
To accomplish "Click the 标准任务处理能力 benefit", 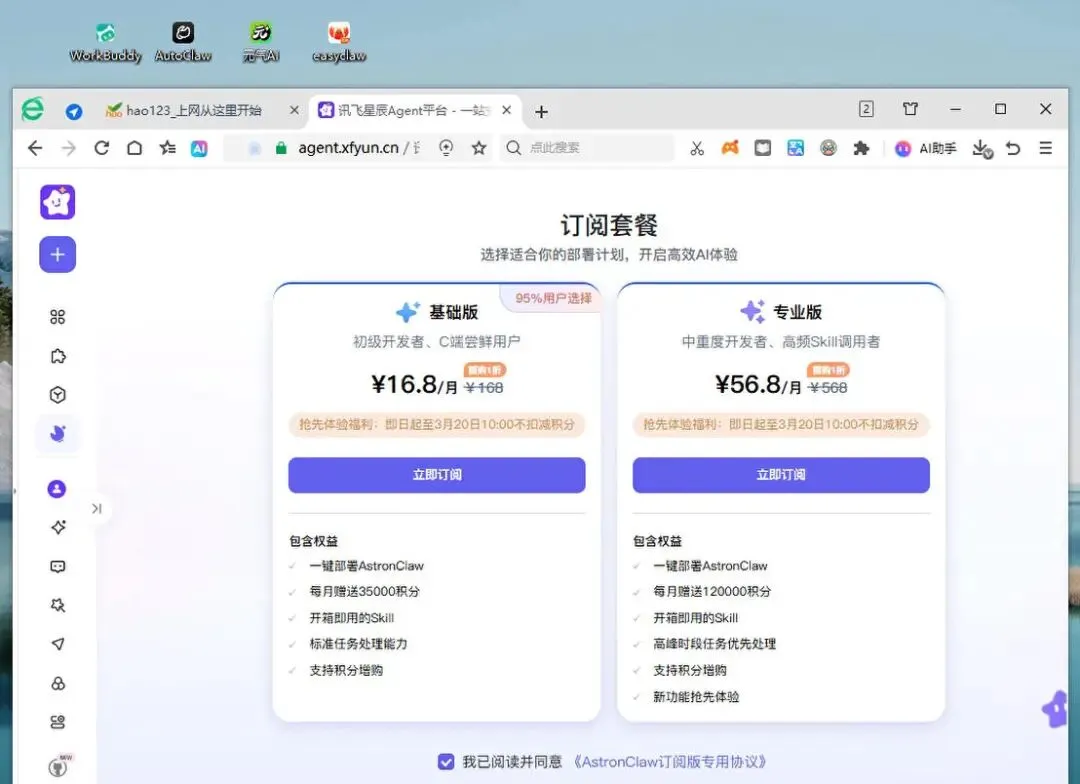I will pos(358,643).
